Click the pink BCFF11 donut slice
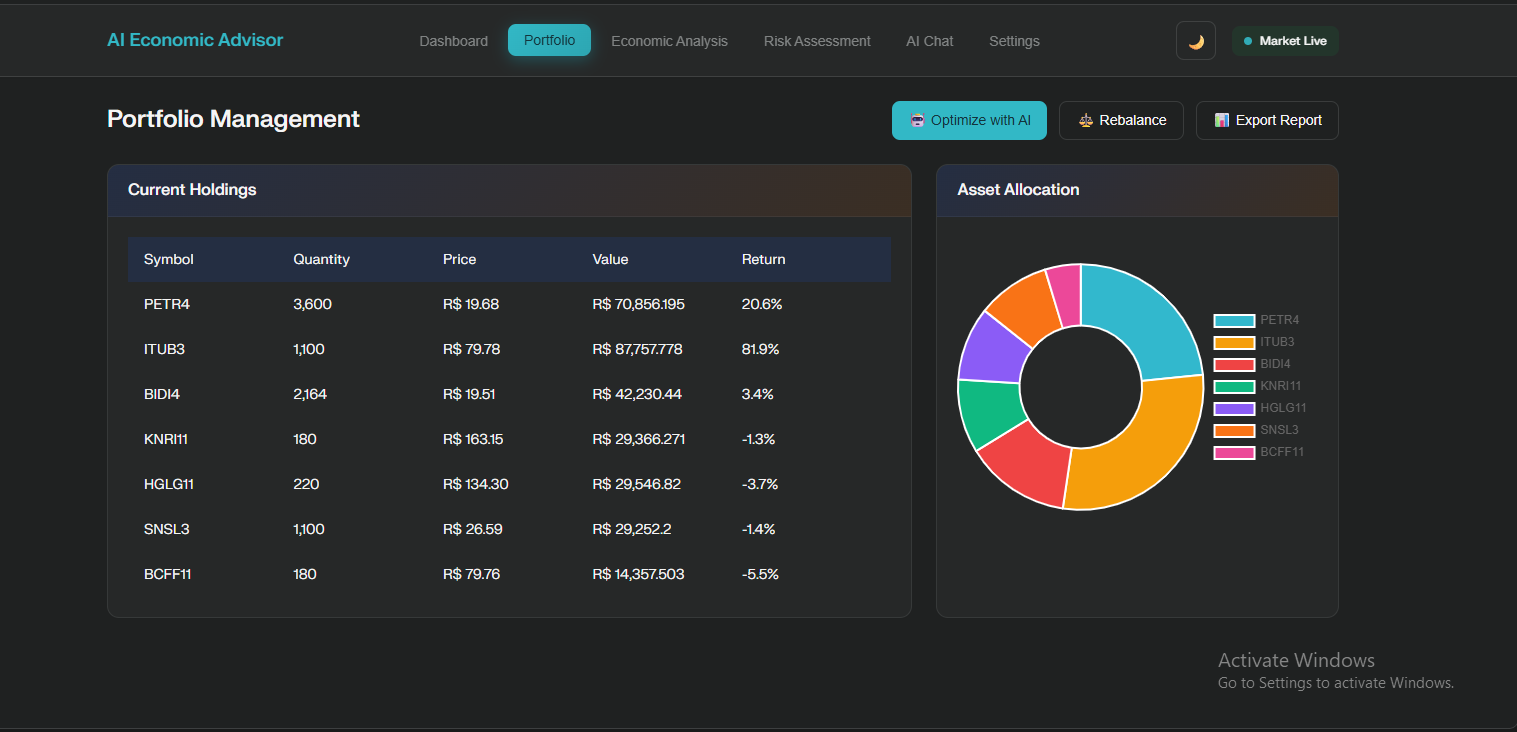This screenshot has height=732, width=1517. [1065, 294]
